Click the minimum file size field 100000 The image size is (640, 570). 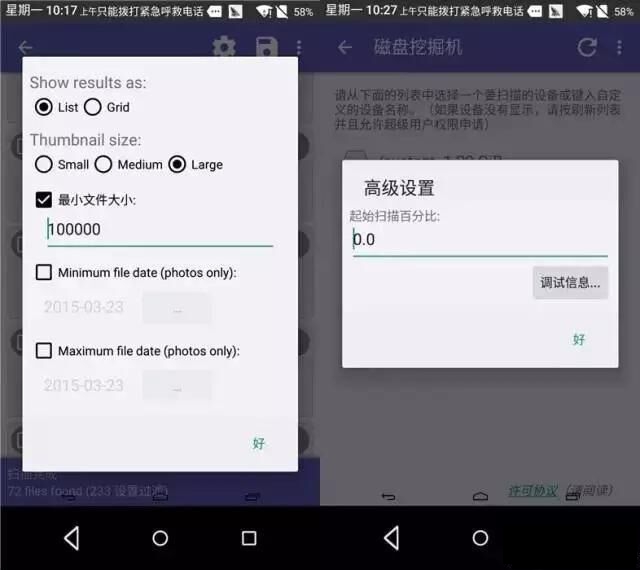160,230
